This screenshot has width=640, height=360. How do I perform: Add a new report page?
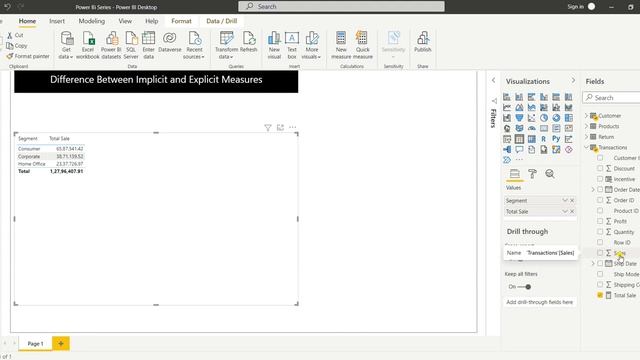click(x=61, y=343)
